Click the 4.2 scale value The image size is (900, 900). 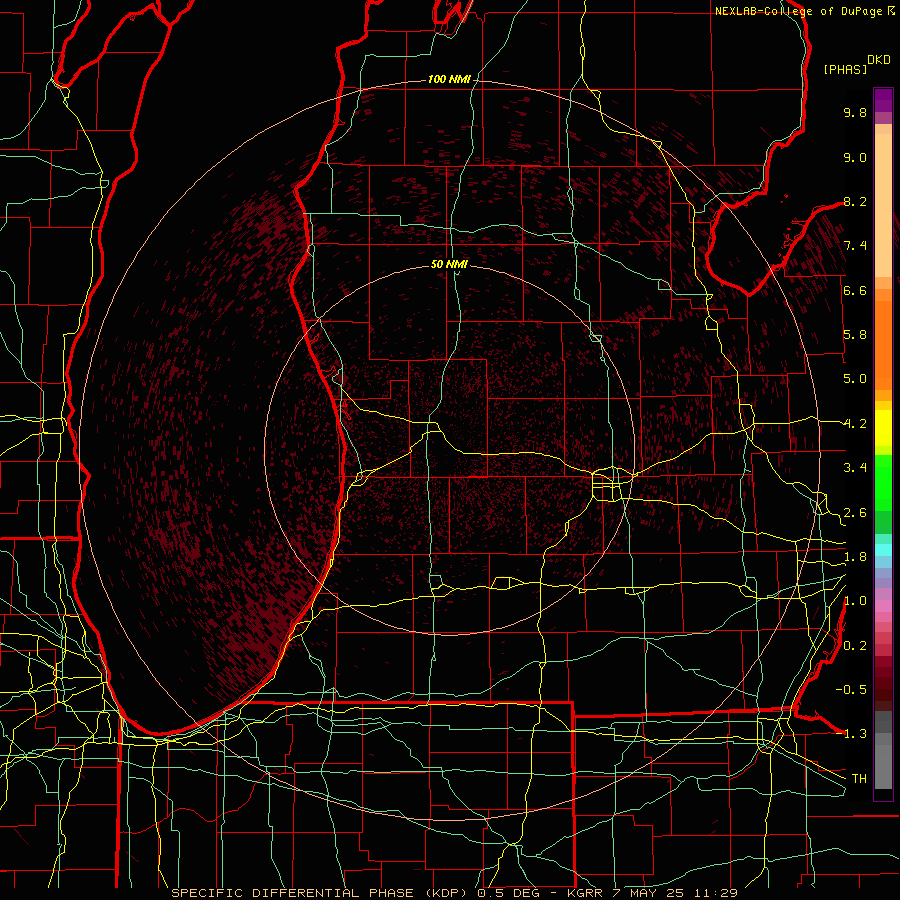click(855, 424)
